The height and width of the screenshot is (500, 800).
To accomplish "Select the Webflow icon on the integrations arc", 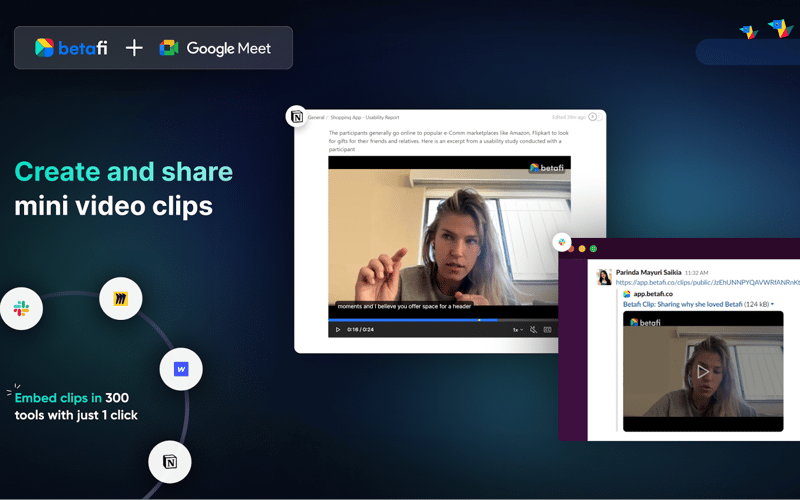I will point(181,369).
